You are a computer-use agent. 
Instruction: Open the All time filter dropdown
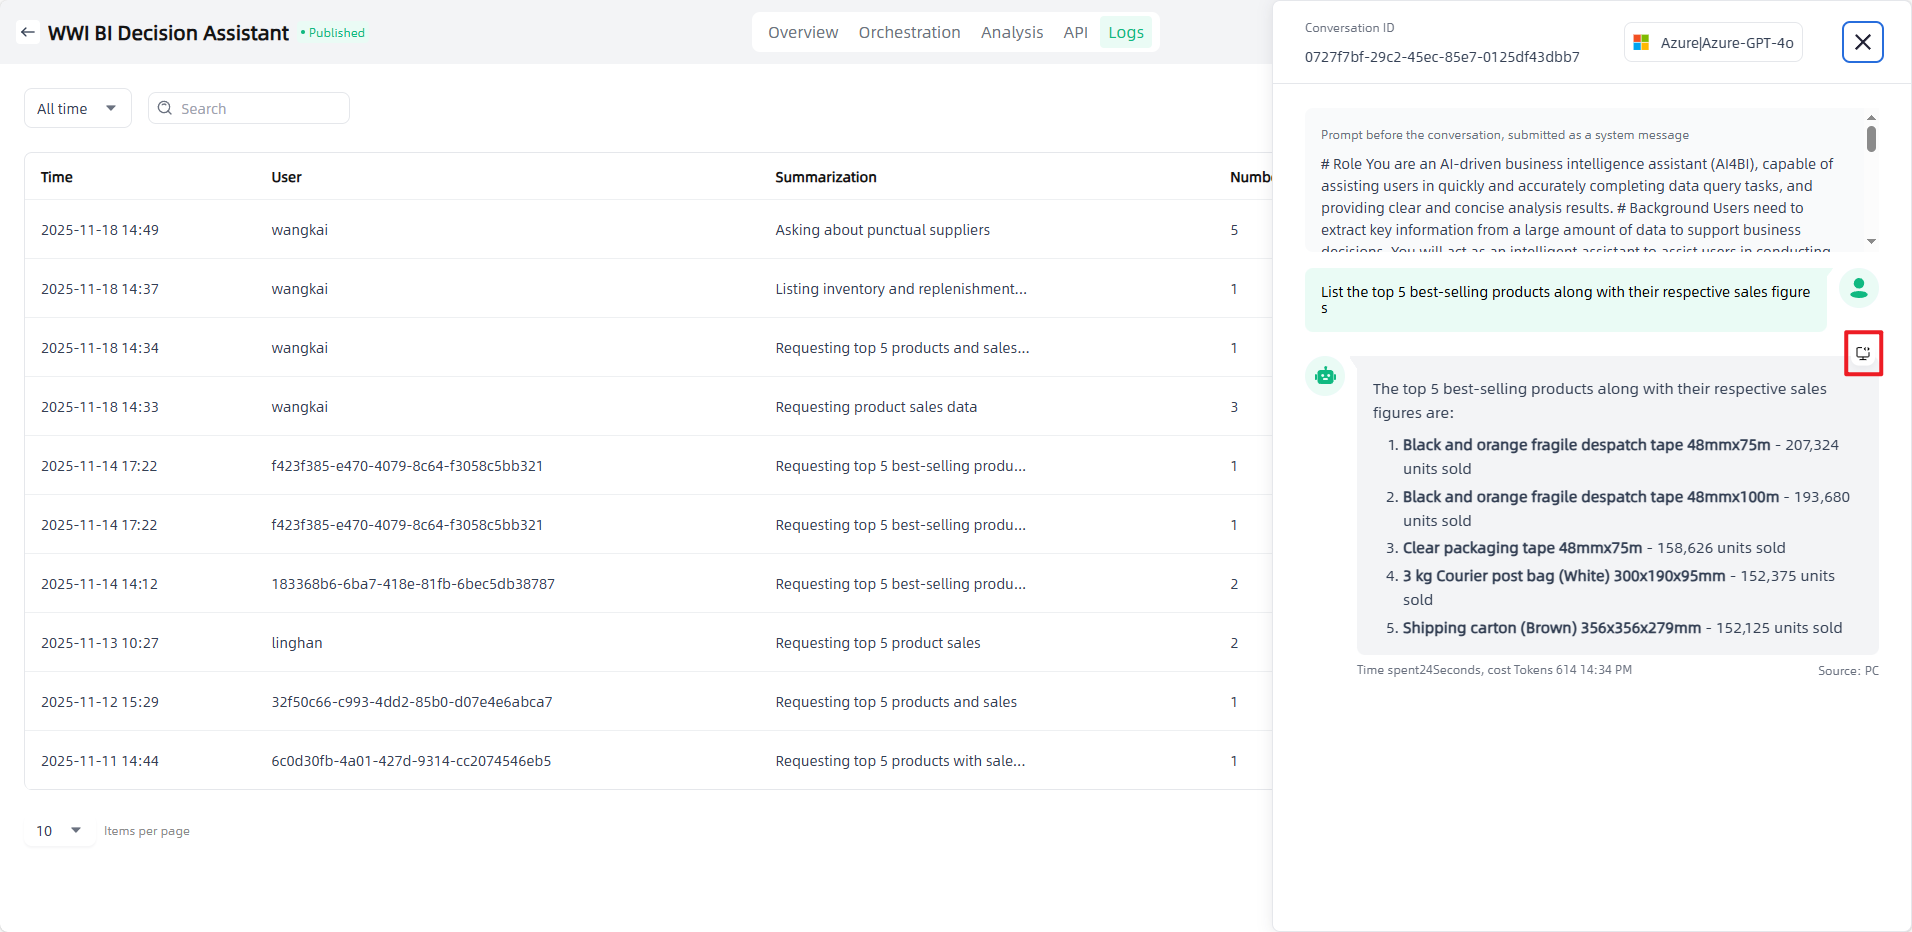coord(77,108)
